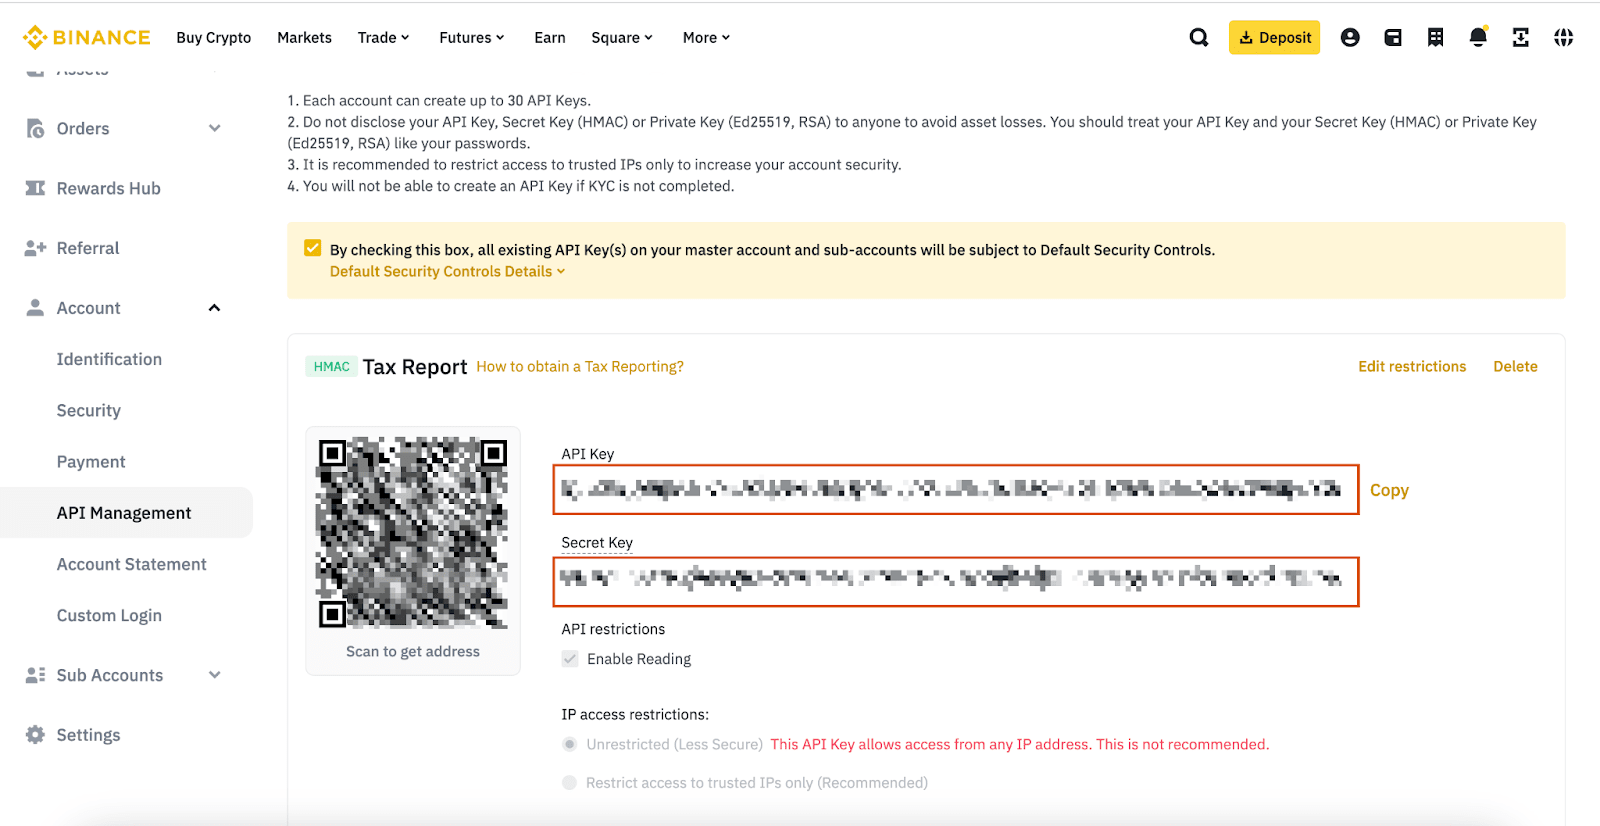
Task: Click the API key QR code
Action: point(412,532)
